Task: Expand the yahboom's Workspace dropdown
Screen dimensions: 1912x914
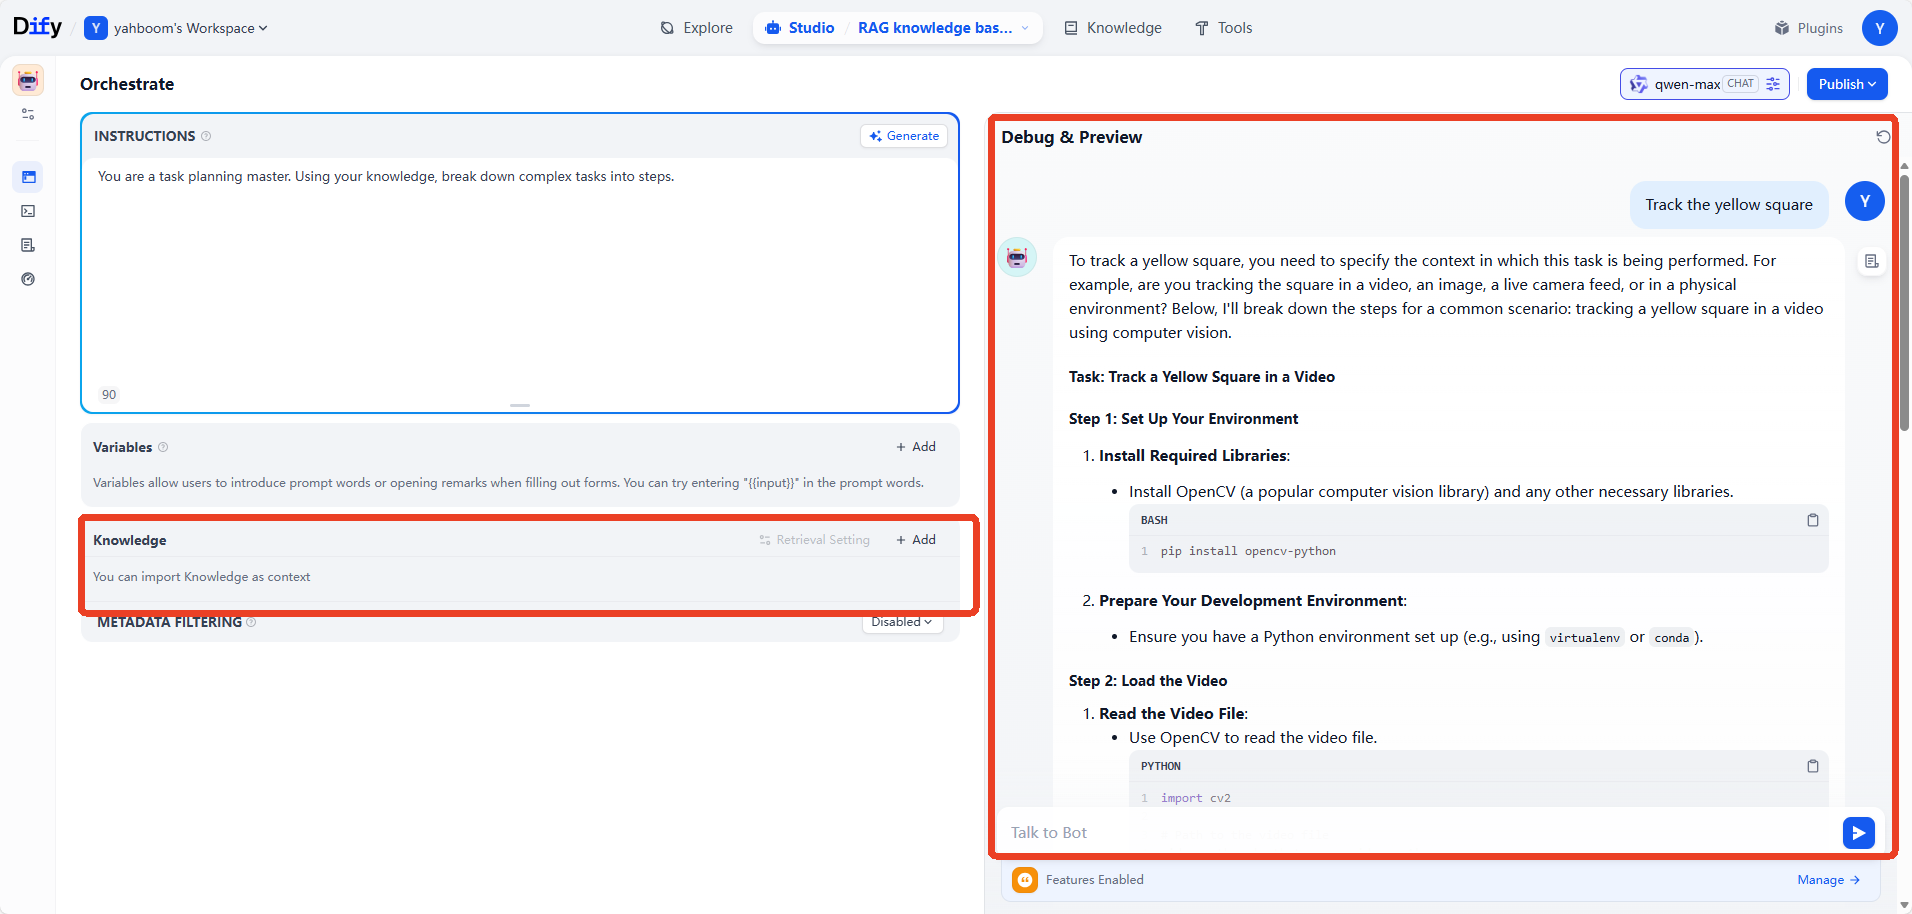Action: click(176, 28)
